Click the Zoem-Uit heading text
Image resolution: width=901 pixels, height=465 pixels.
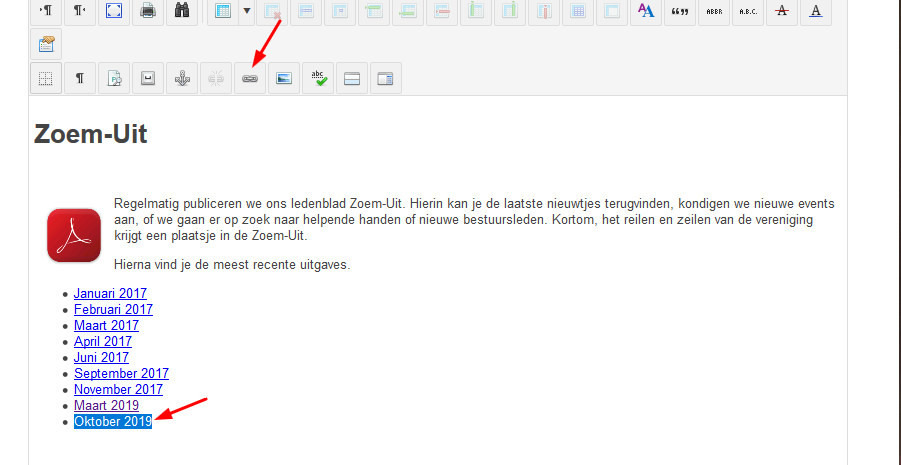(x=91, y=135)
